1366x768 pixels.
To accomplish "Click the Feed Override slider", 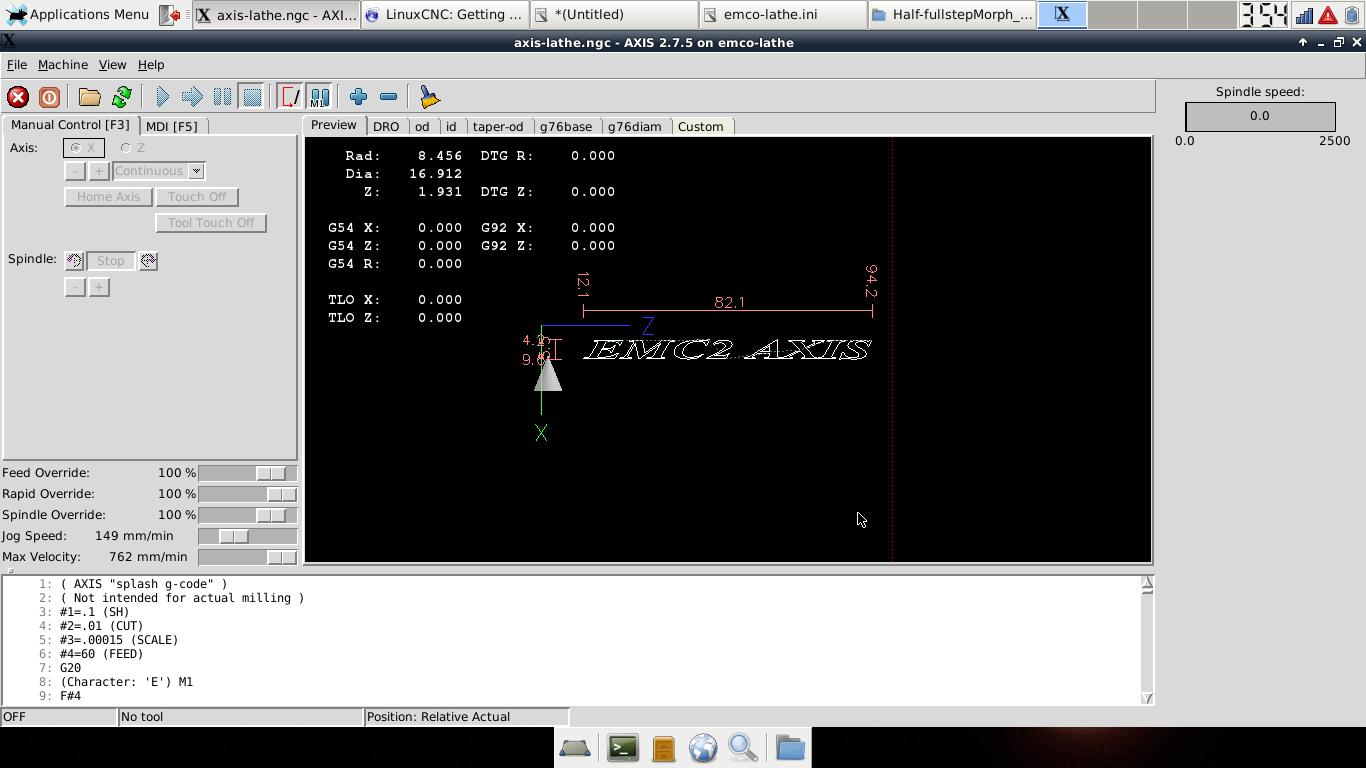I will pos(248,473).
